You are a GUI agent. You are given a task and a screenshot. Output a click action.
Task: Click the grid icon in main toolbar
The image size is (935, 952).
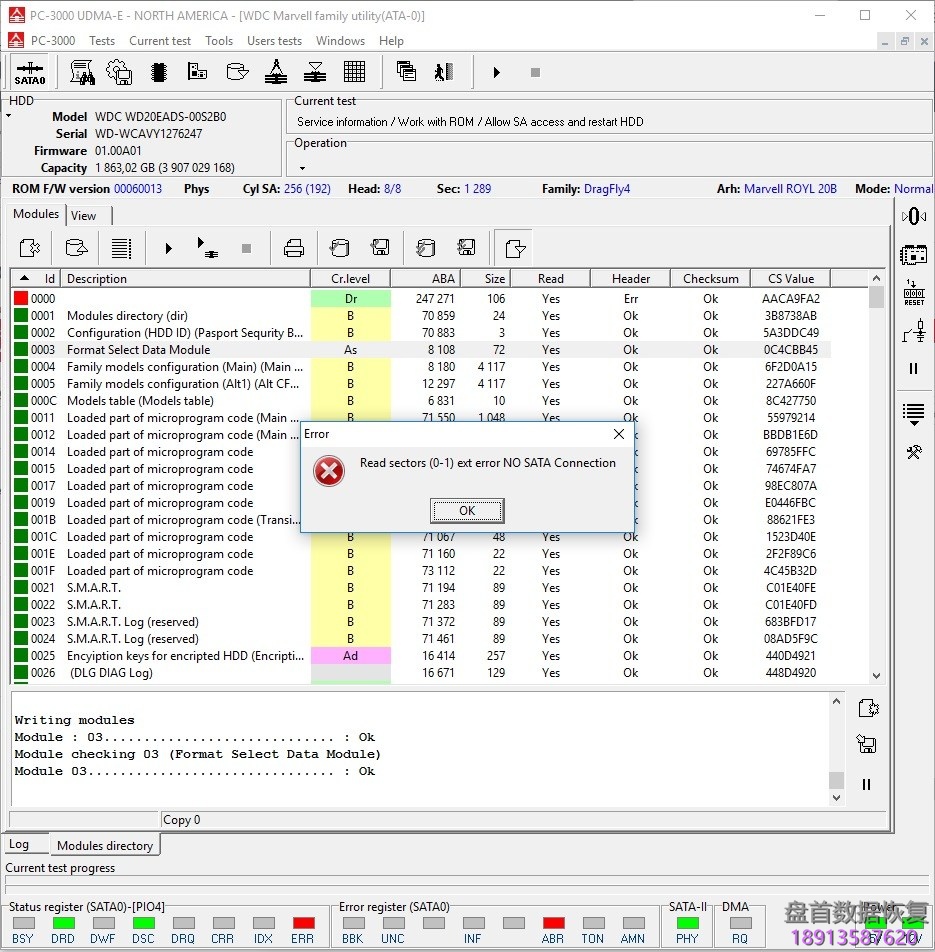coord(354,72)
